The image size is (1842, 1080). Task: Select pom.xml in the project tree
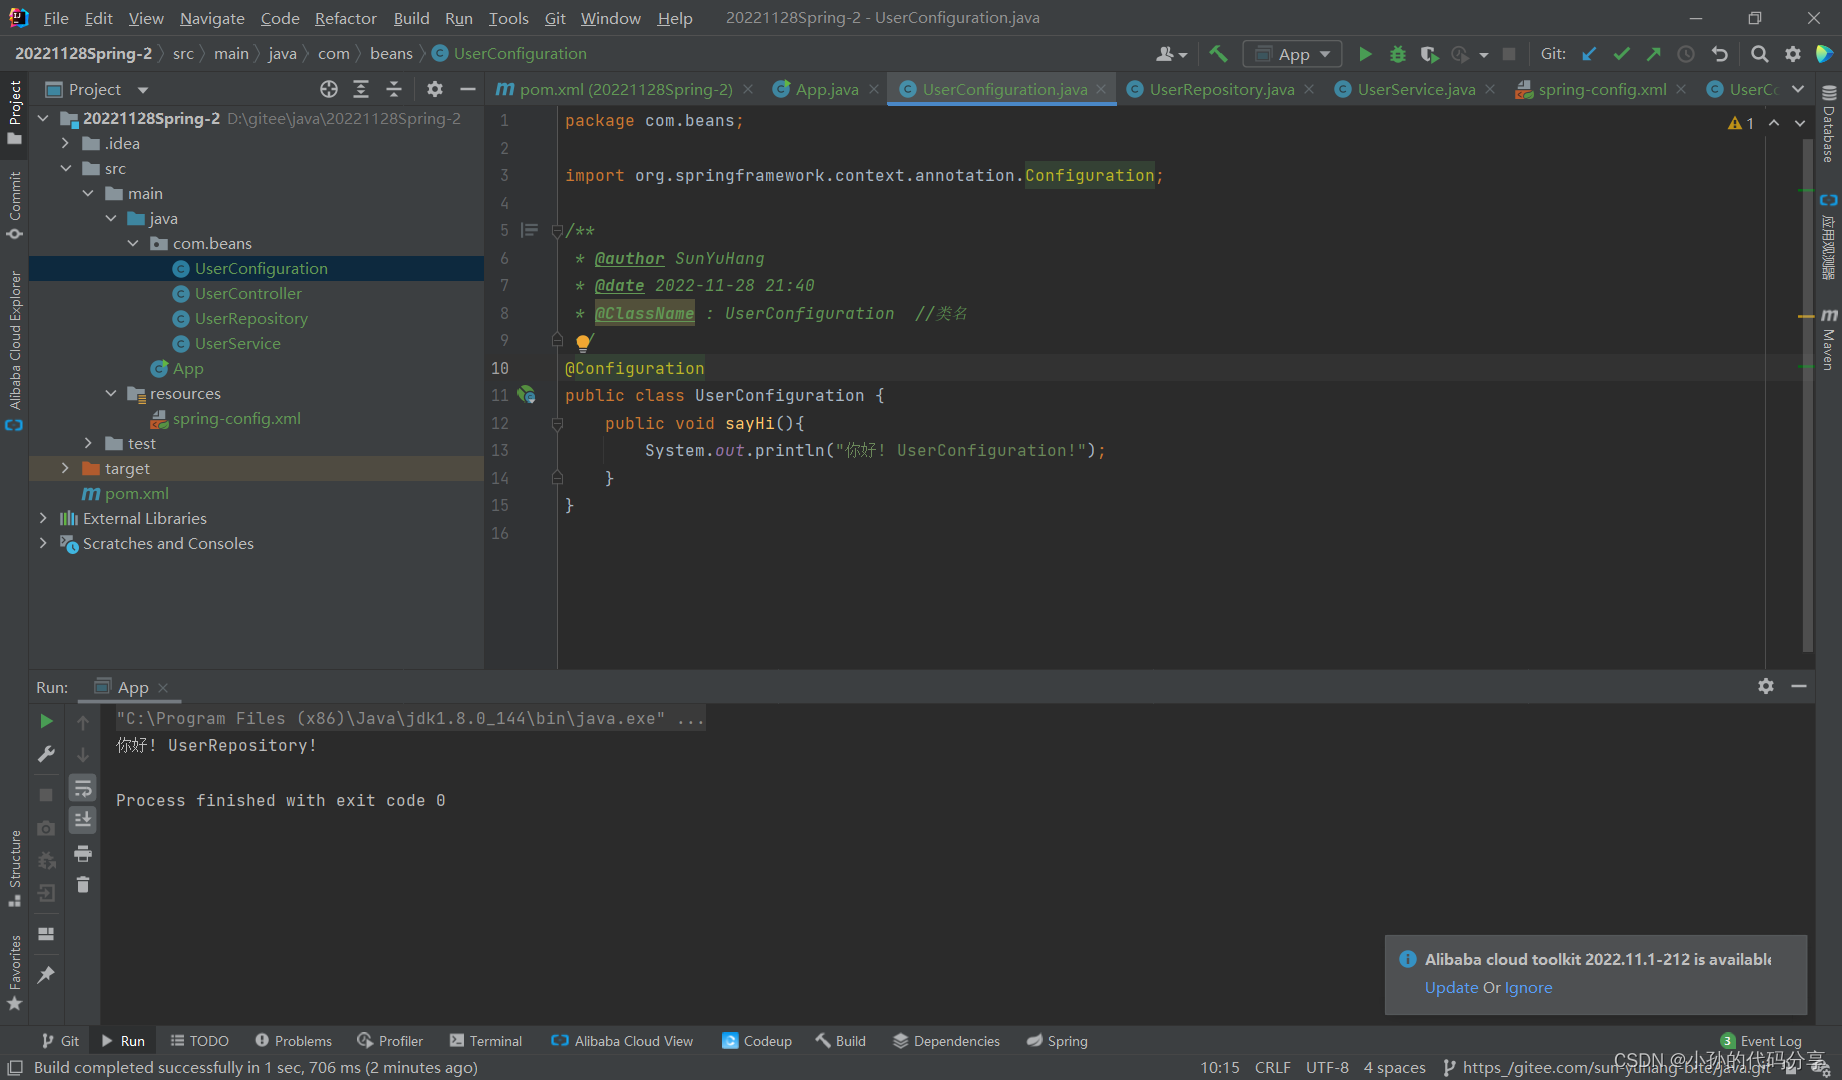tap(137, 493)
